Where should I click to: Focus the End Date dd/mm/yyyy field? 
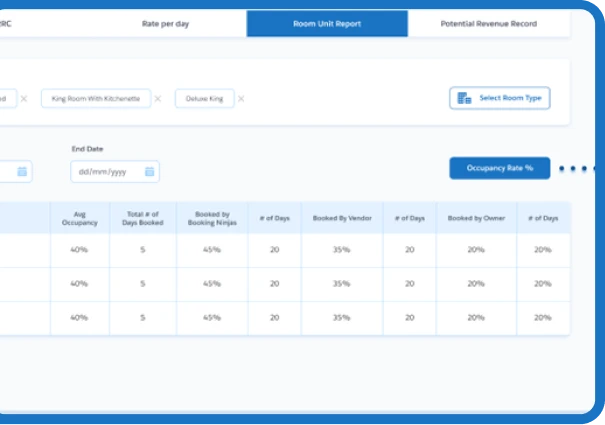[x=104, y=172]
